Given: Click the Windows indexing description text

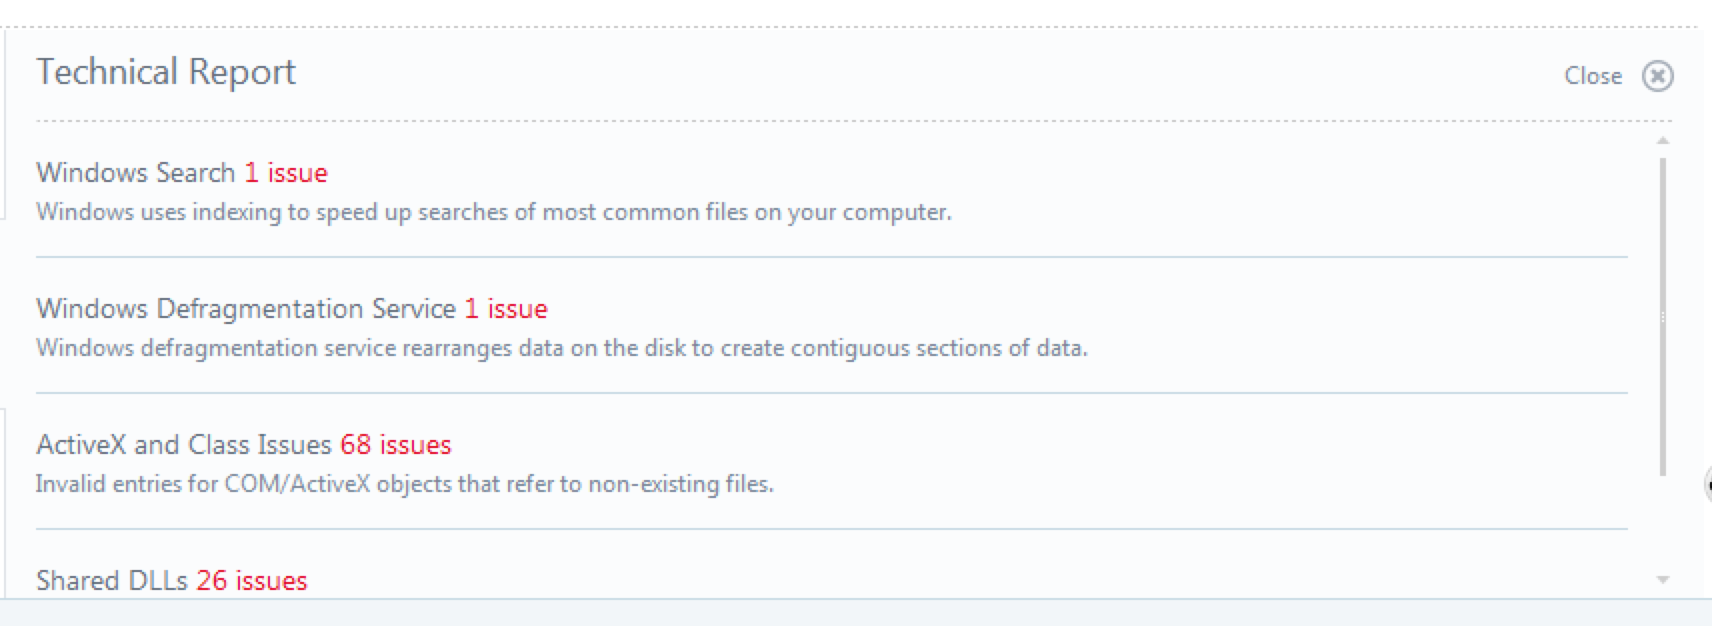Looking at the screenshot, I should point(493,212).
